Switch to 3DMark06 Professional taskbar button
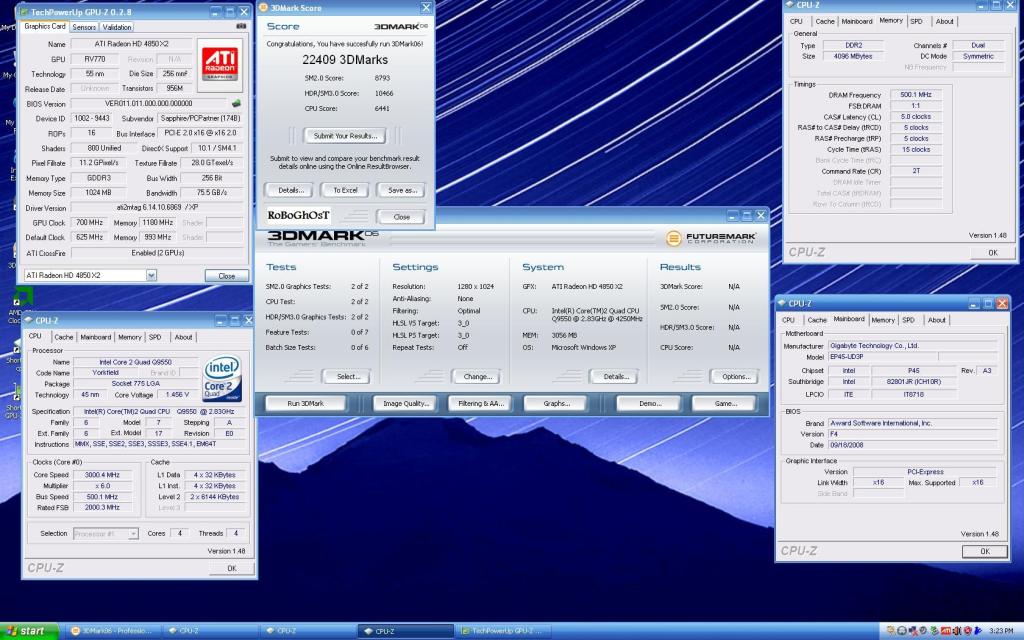1024x640 pixels. click(x=112, y=631)
